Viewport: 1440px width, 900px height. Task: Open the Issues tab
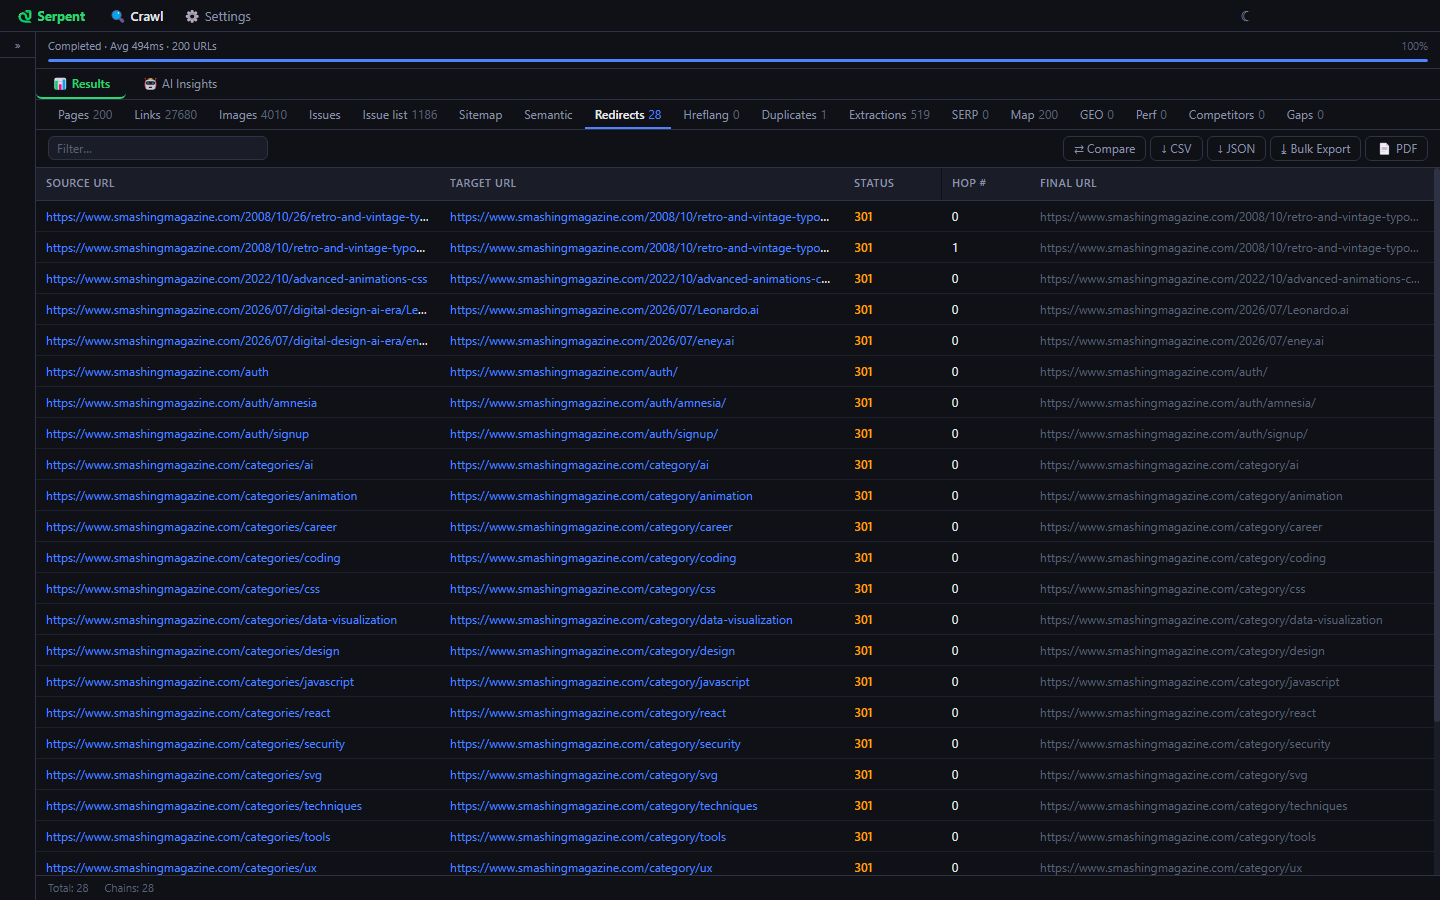click(x=325, y=115)
